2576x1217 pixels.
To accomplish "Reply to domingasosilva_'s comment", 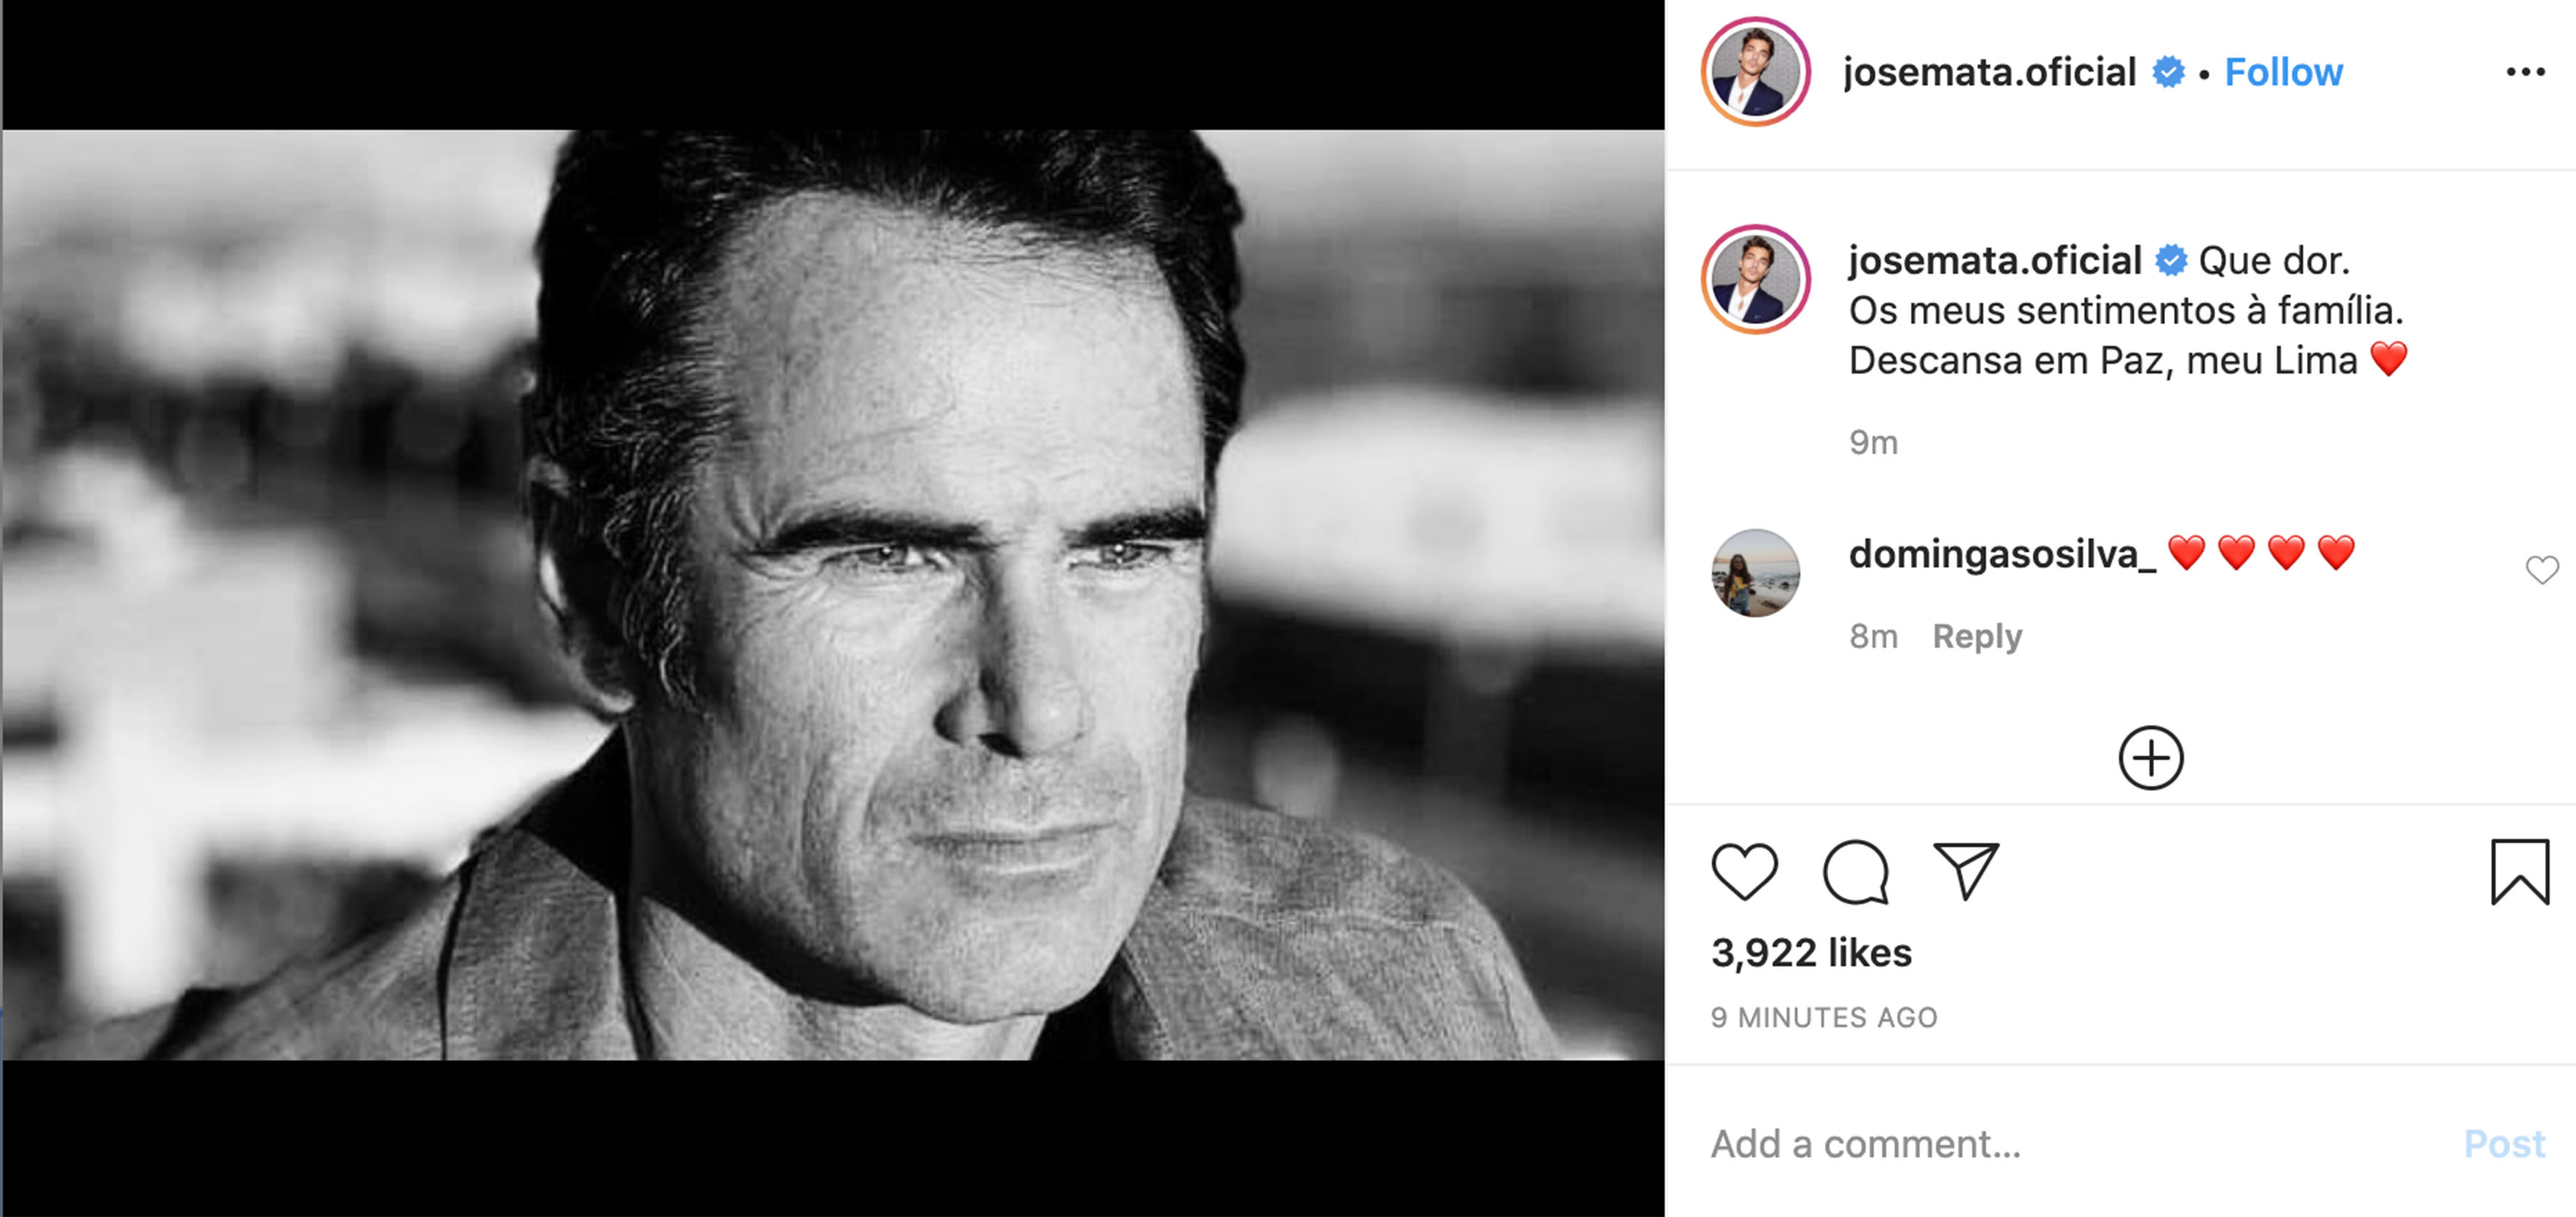I will coord(1976,636).
